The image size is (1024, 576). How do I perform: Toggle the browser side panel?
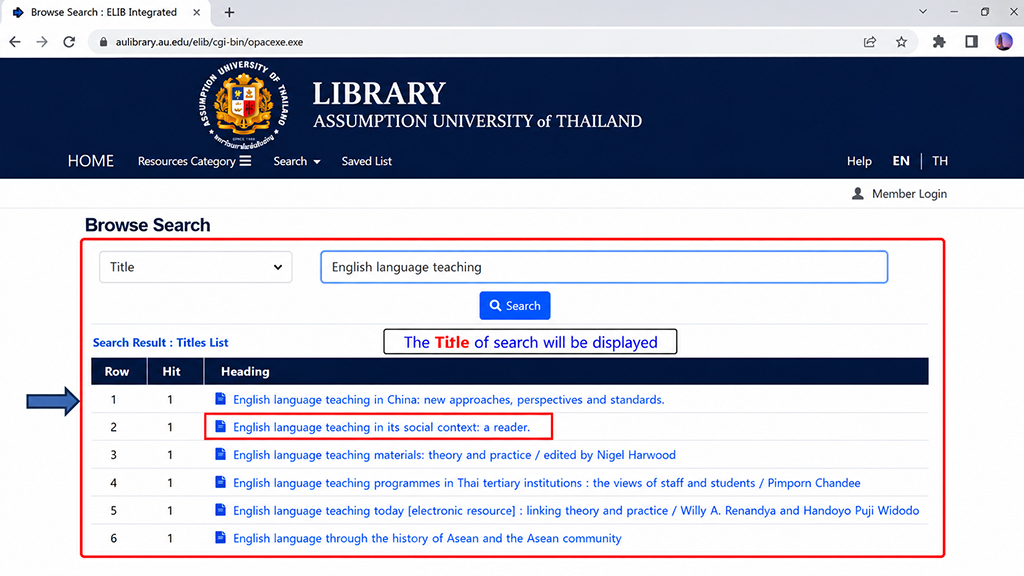pyautogui.click(x=971, y=42)
